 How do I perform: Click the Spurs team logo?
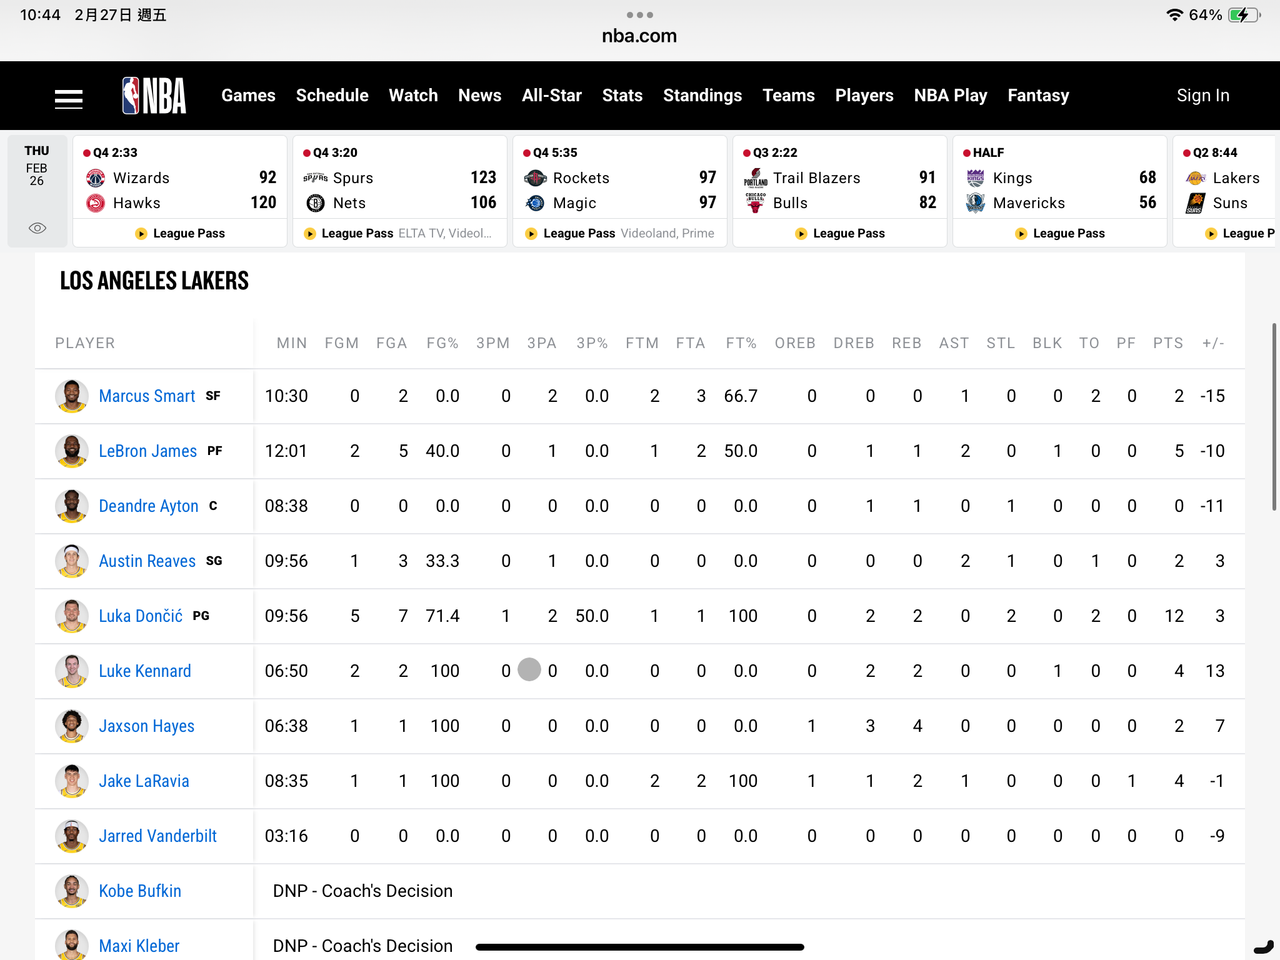click(x=316, y=178)
